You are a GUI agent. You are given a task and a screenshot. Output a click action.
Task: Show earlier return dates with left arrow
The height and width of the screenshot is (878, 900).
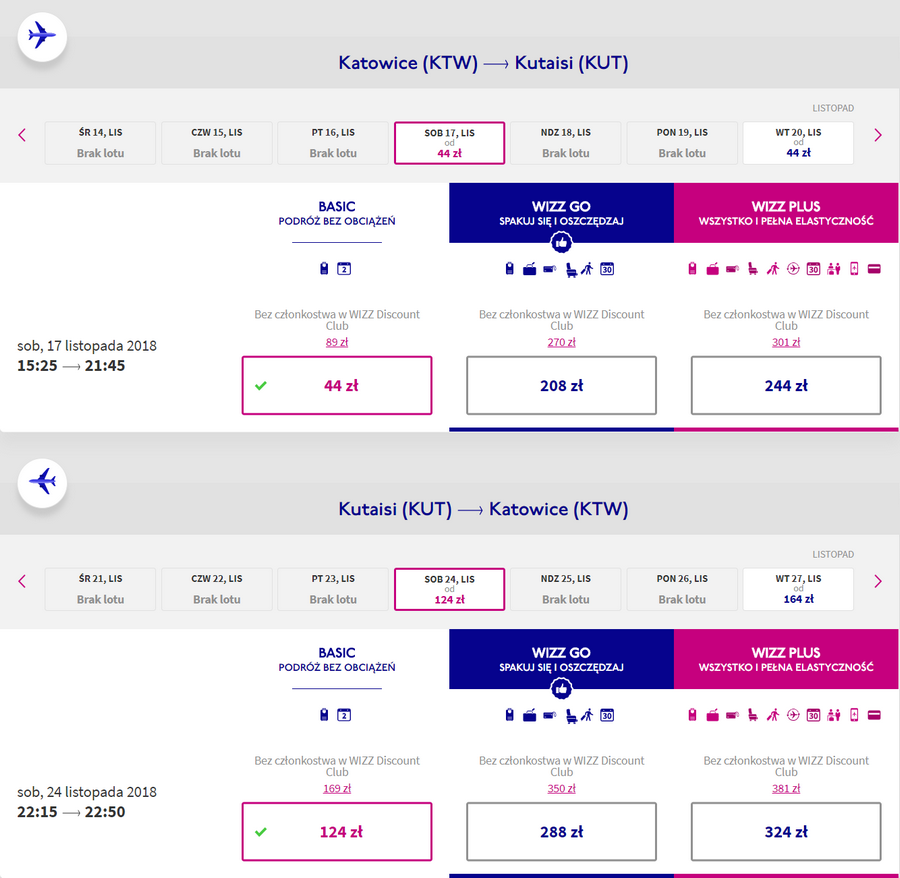tap(22, 581)
